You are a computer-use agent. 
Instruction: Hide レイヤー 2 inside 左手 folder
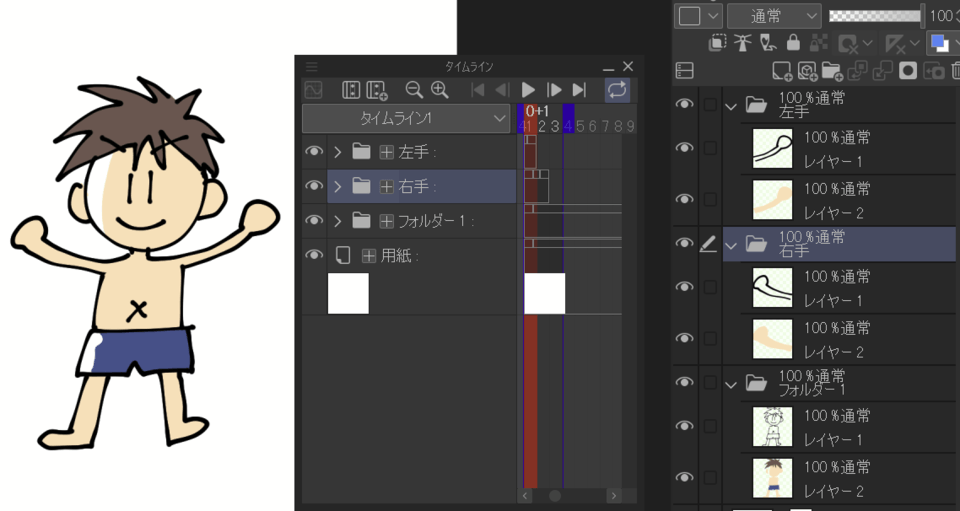click(684, 199)
